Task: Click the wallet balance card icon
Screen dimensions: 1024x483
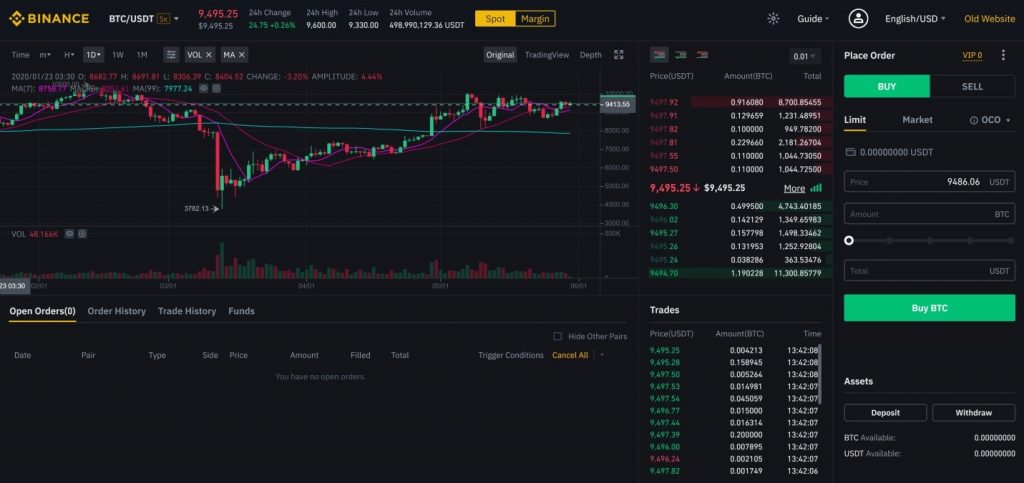Action: click(850, 152)
